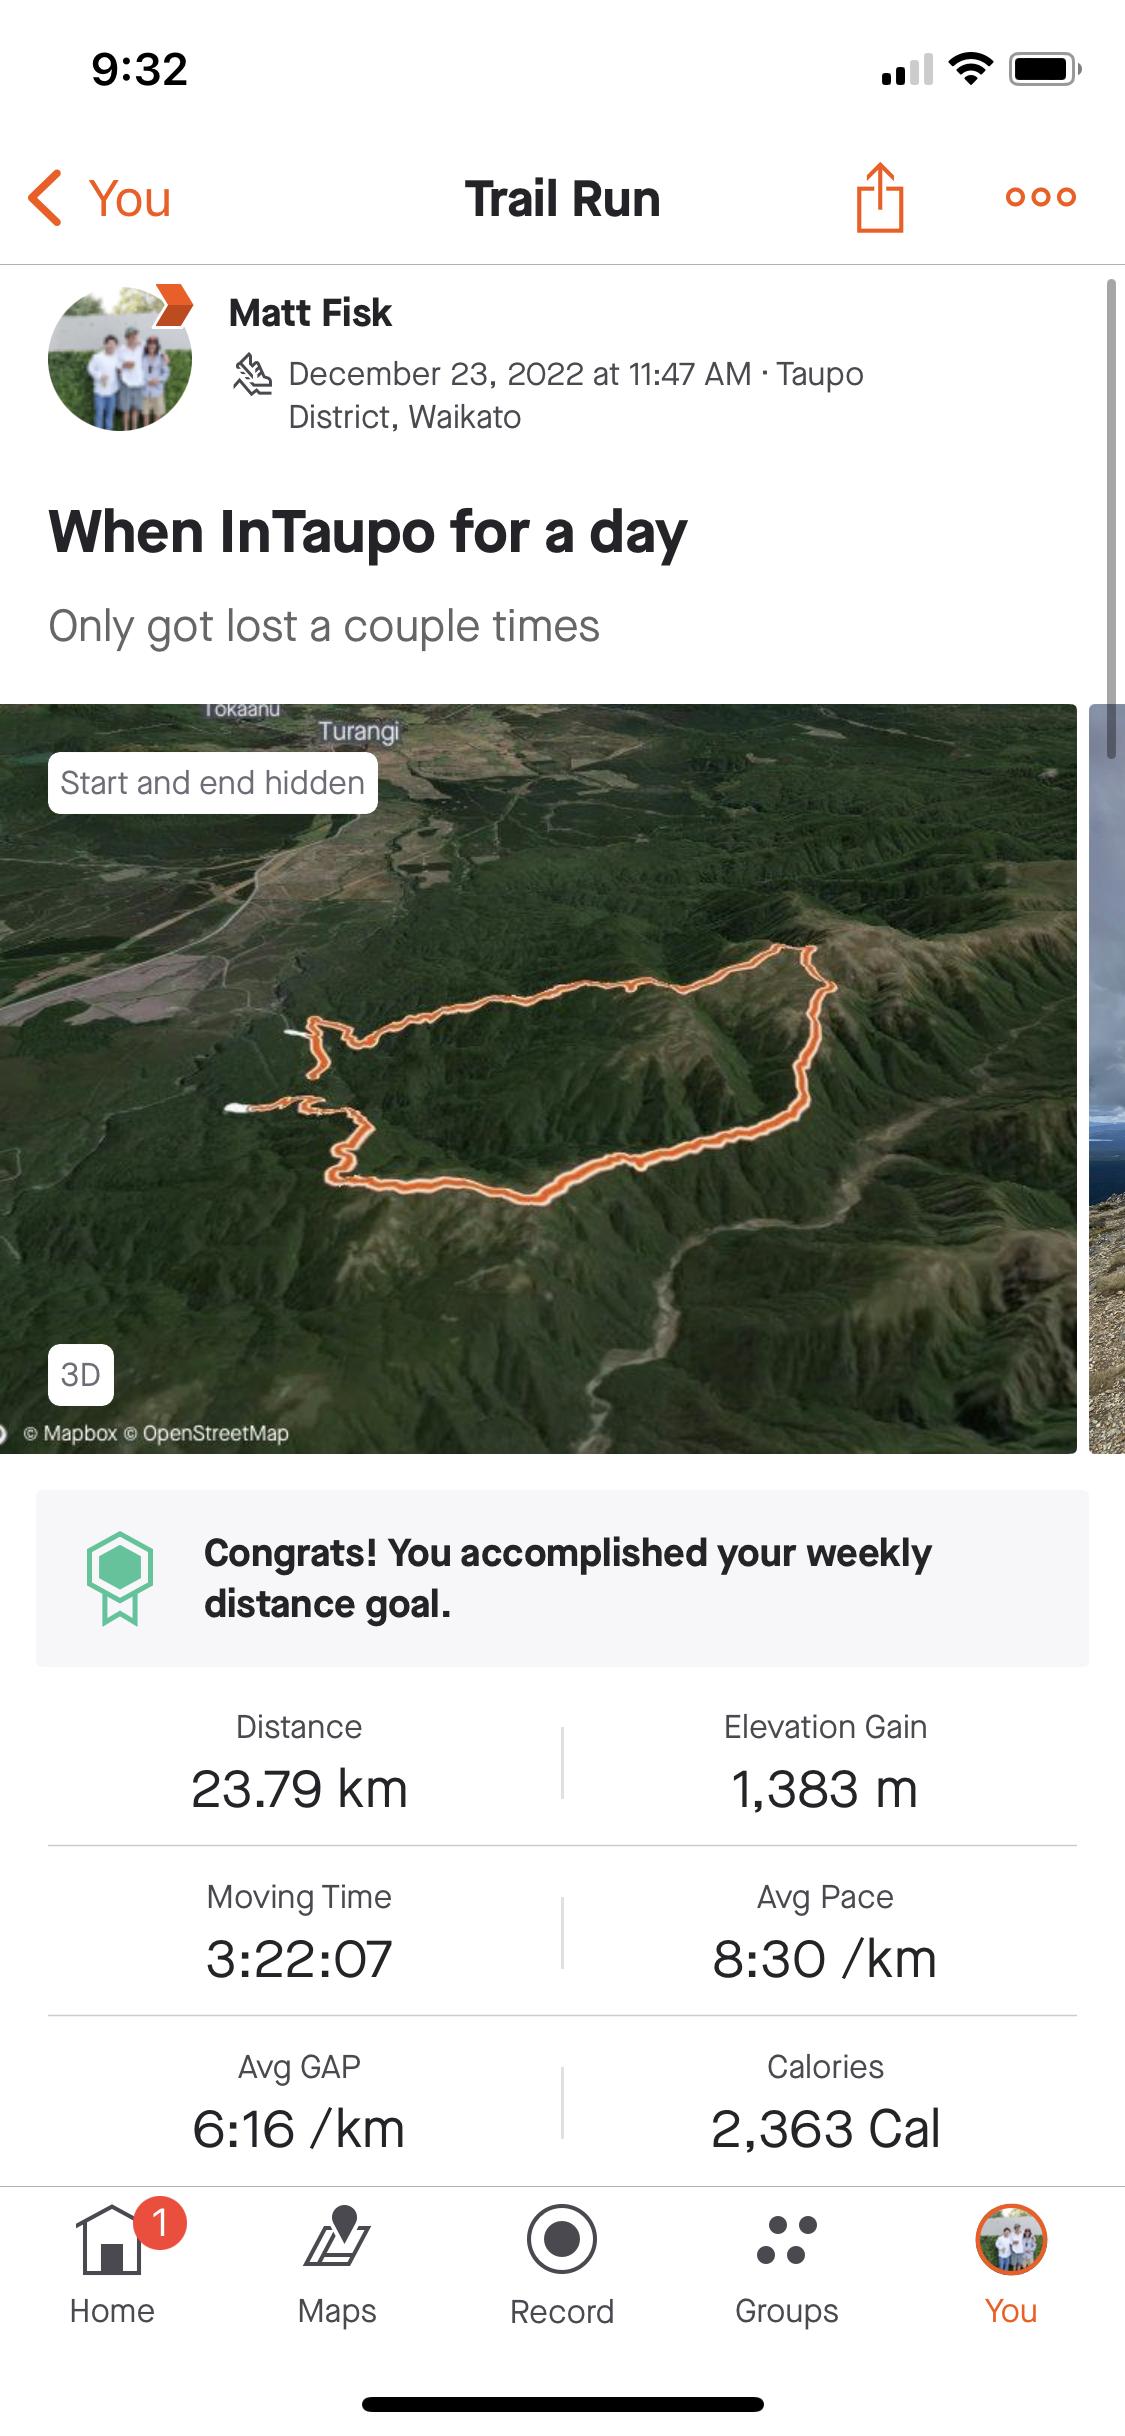Select the You profile tab
The height and width of the screenshot is (2436, 1125).
click(1011, 2256)
